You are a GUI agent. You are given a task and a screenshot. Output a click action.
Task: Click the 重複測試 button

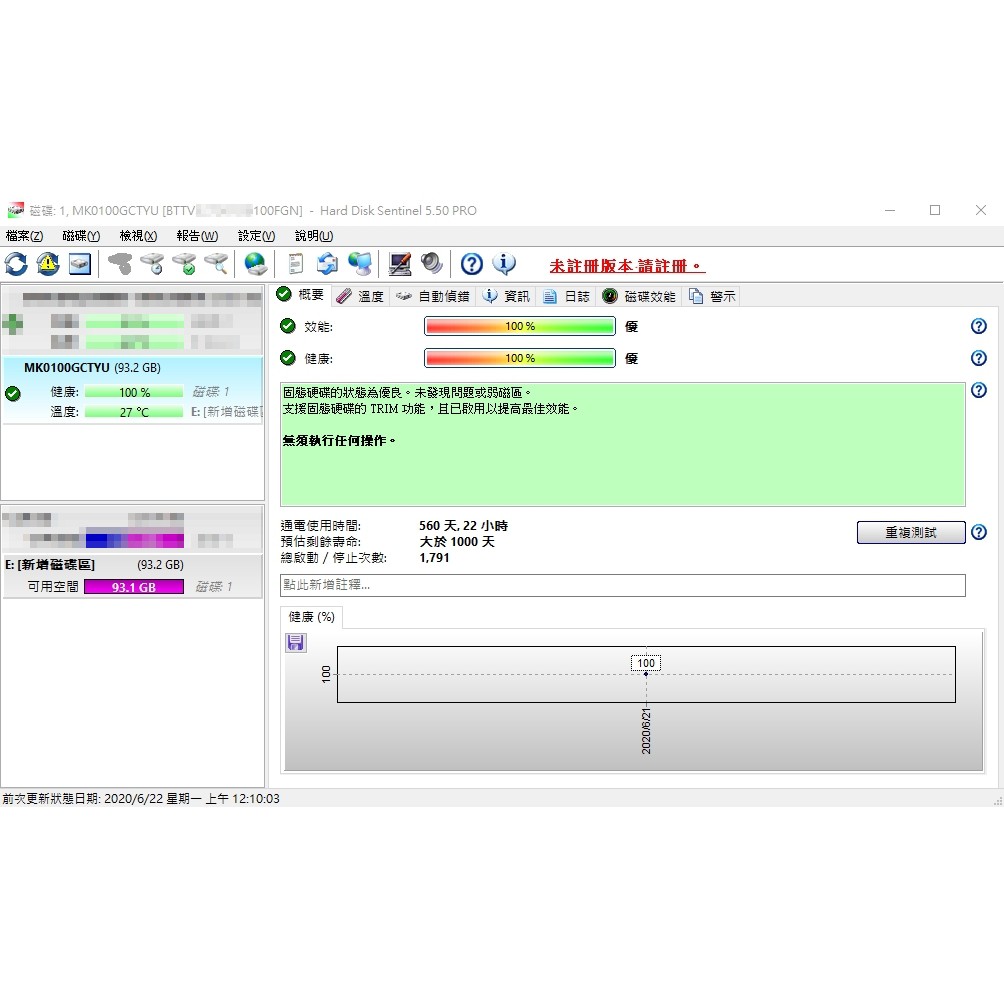pyautogui.click(x=911, y=532)
